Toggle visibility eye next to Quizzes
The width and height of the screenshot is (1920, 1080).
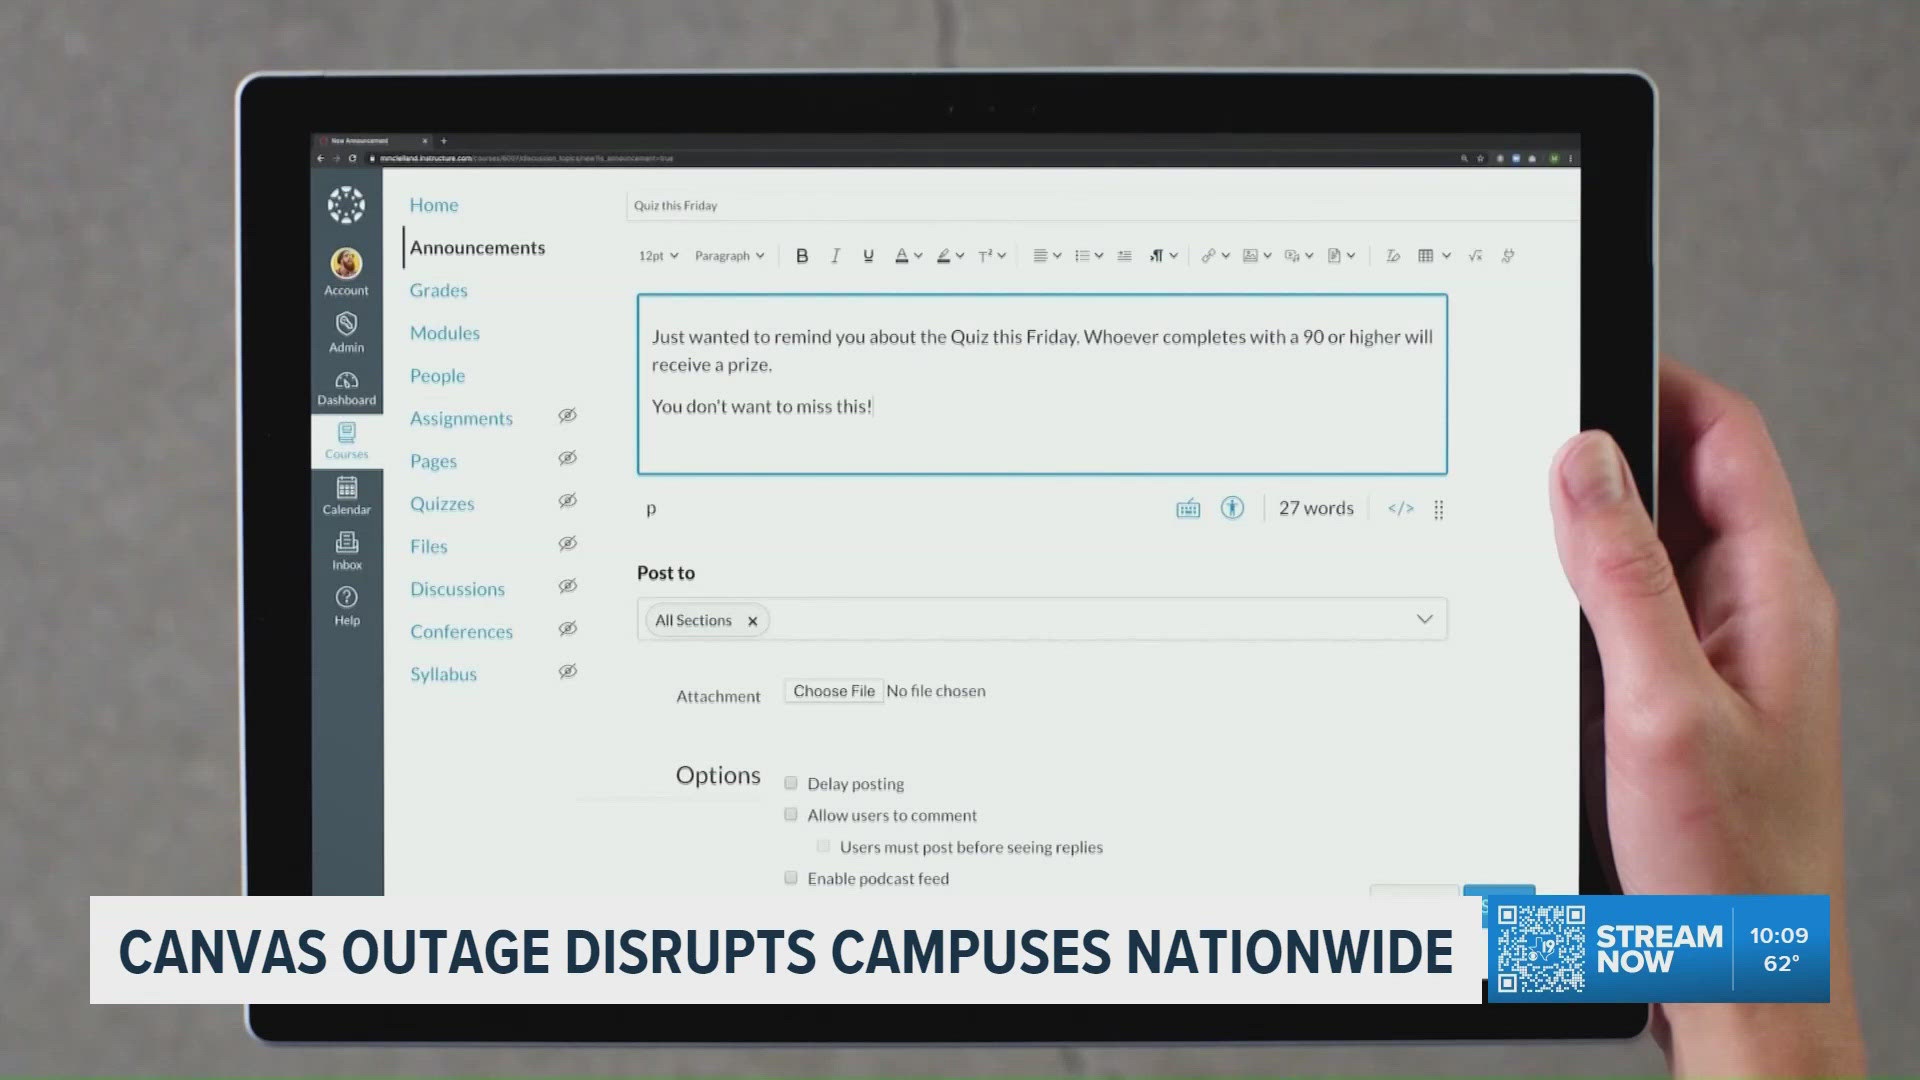click(567, 500)
